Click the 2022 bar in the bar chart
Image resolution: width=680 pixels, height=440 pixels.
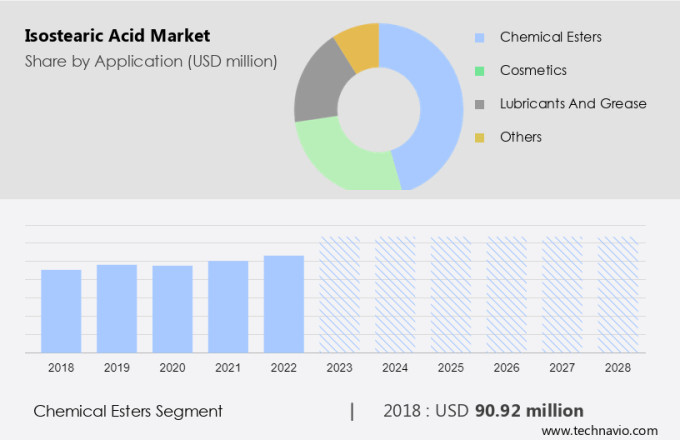[284, 303]
